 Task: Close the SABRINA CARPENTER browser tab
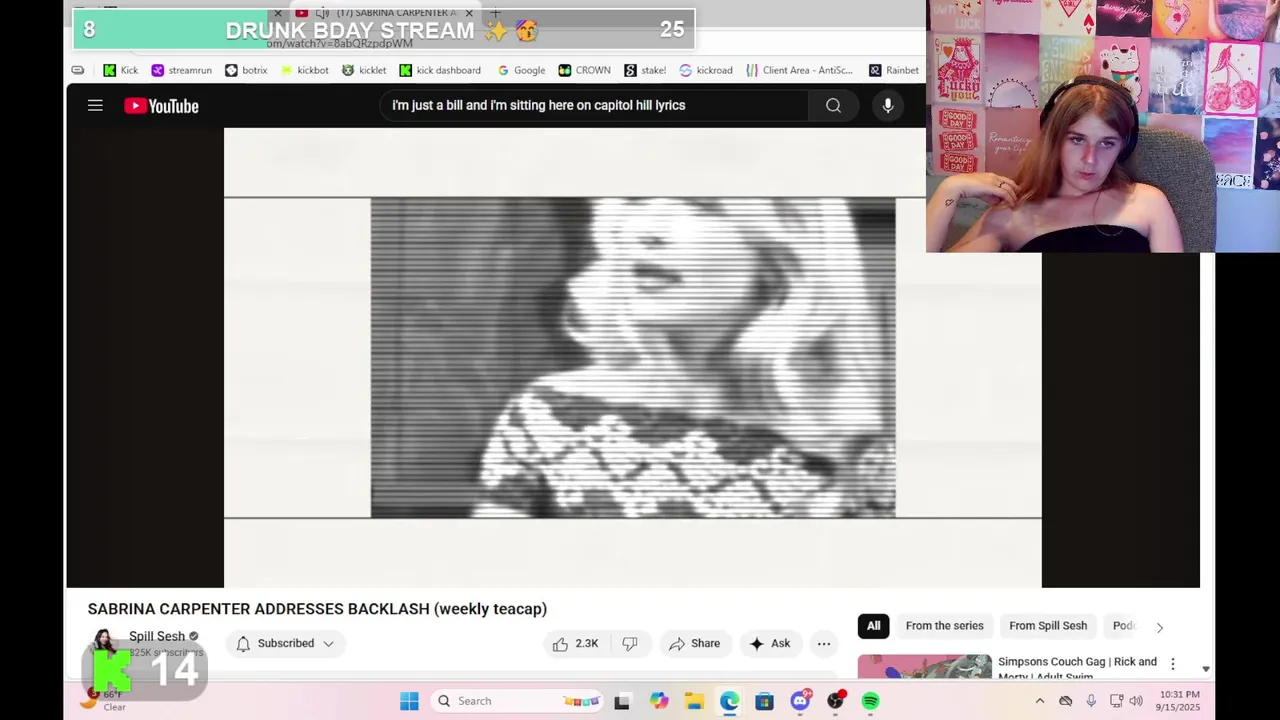point(469,13)
